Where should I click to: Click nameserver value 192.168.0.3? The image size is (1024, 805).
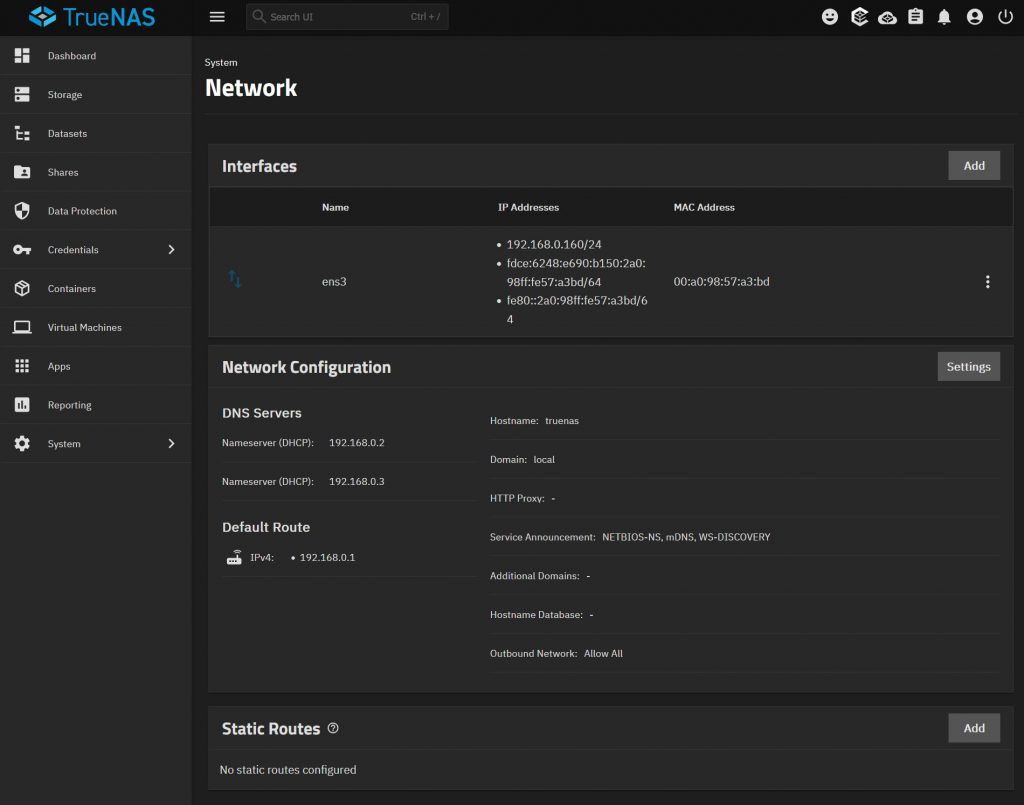click(357, 481)
